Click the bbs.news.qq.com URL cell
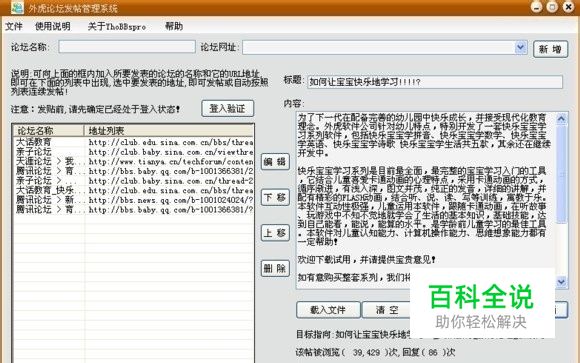Viewport: 580px width, 363px height. point(171,200)
